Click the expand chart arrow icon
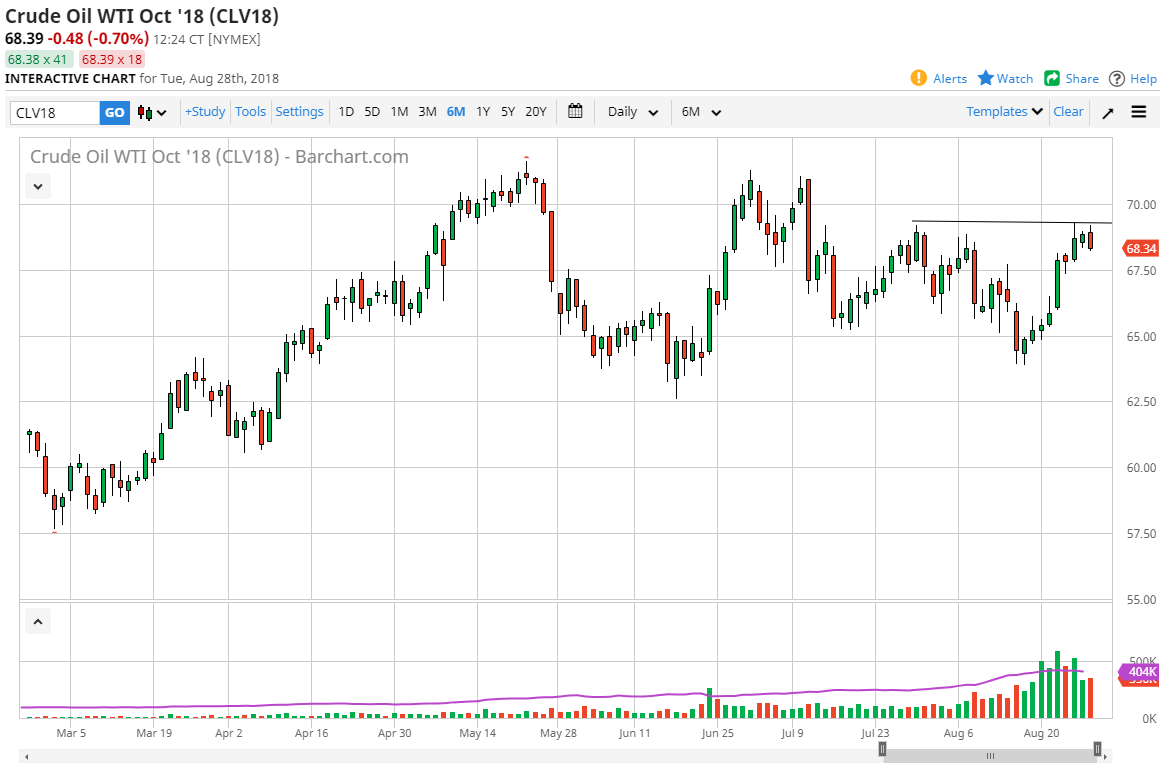 1108,112
